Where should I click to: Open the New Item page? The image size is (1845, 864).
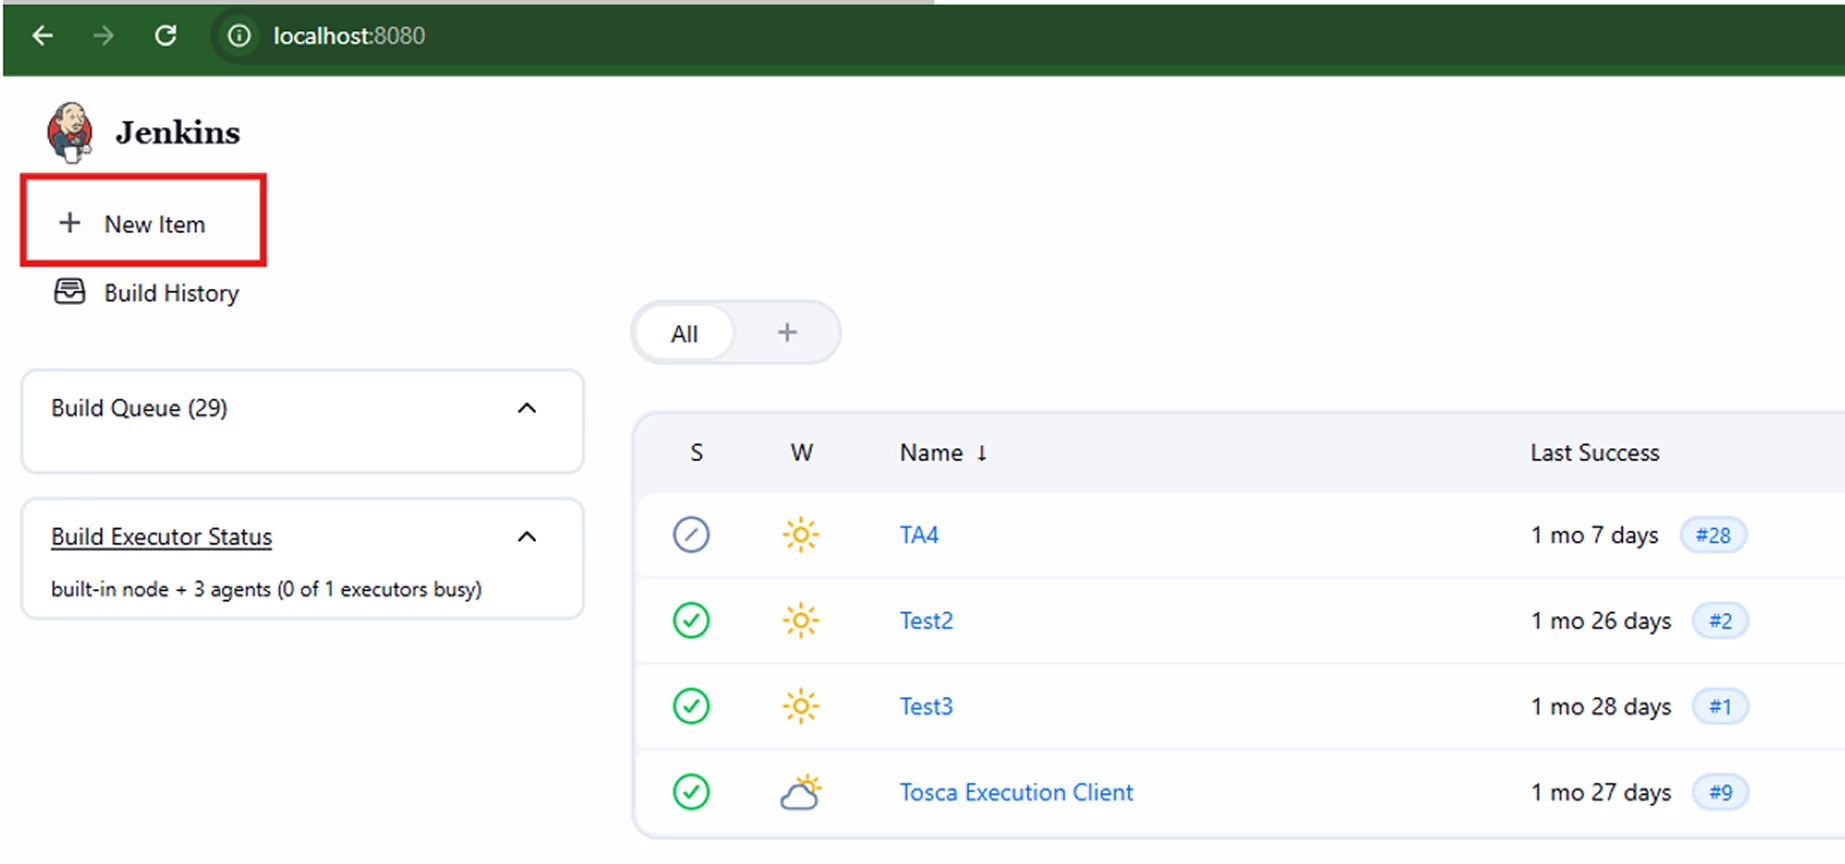coord(143,221)
